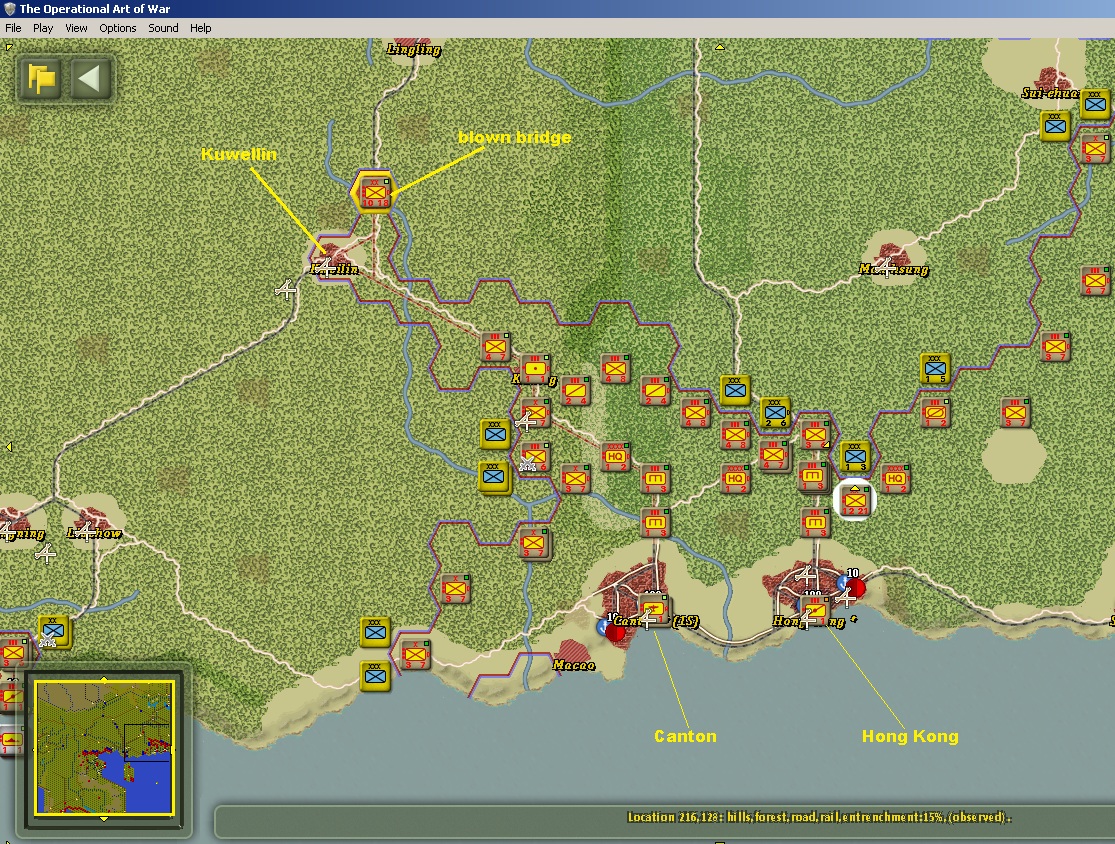Select the blue XXX unit marked 1 3
Image resolution: width=1115 pixels, height=844 pixels.
click(855, 456)
